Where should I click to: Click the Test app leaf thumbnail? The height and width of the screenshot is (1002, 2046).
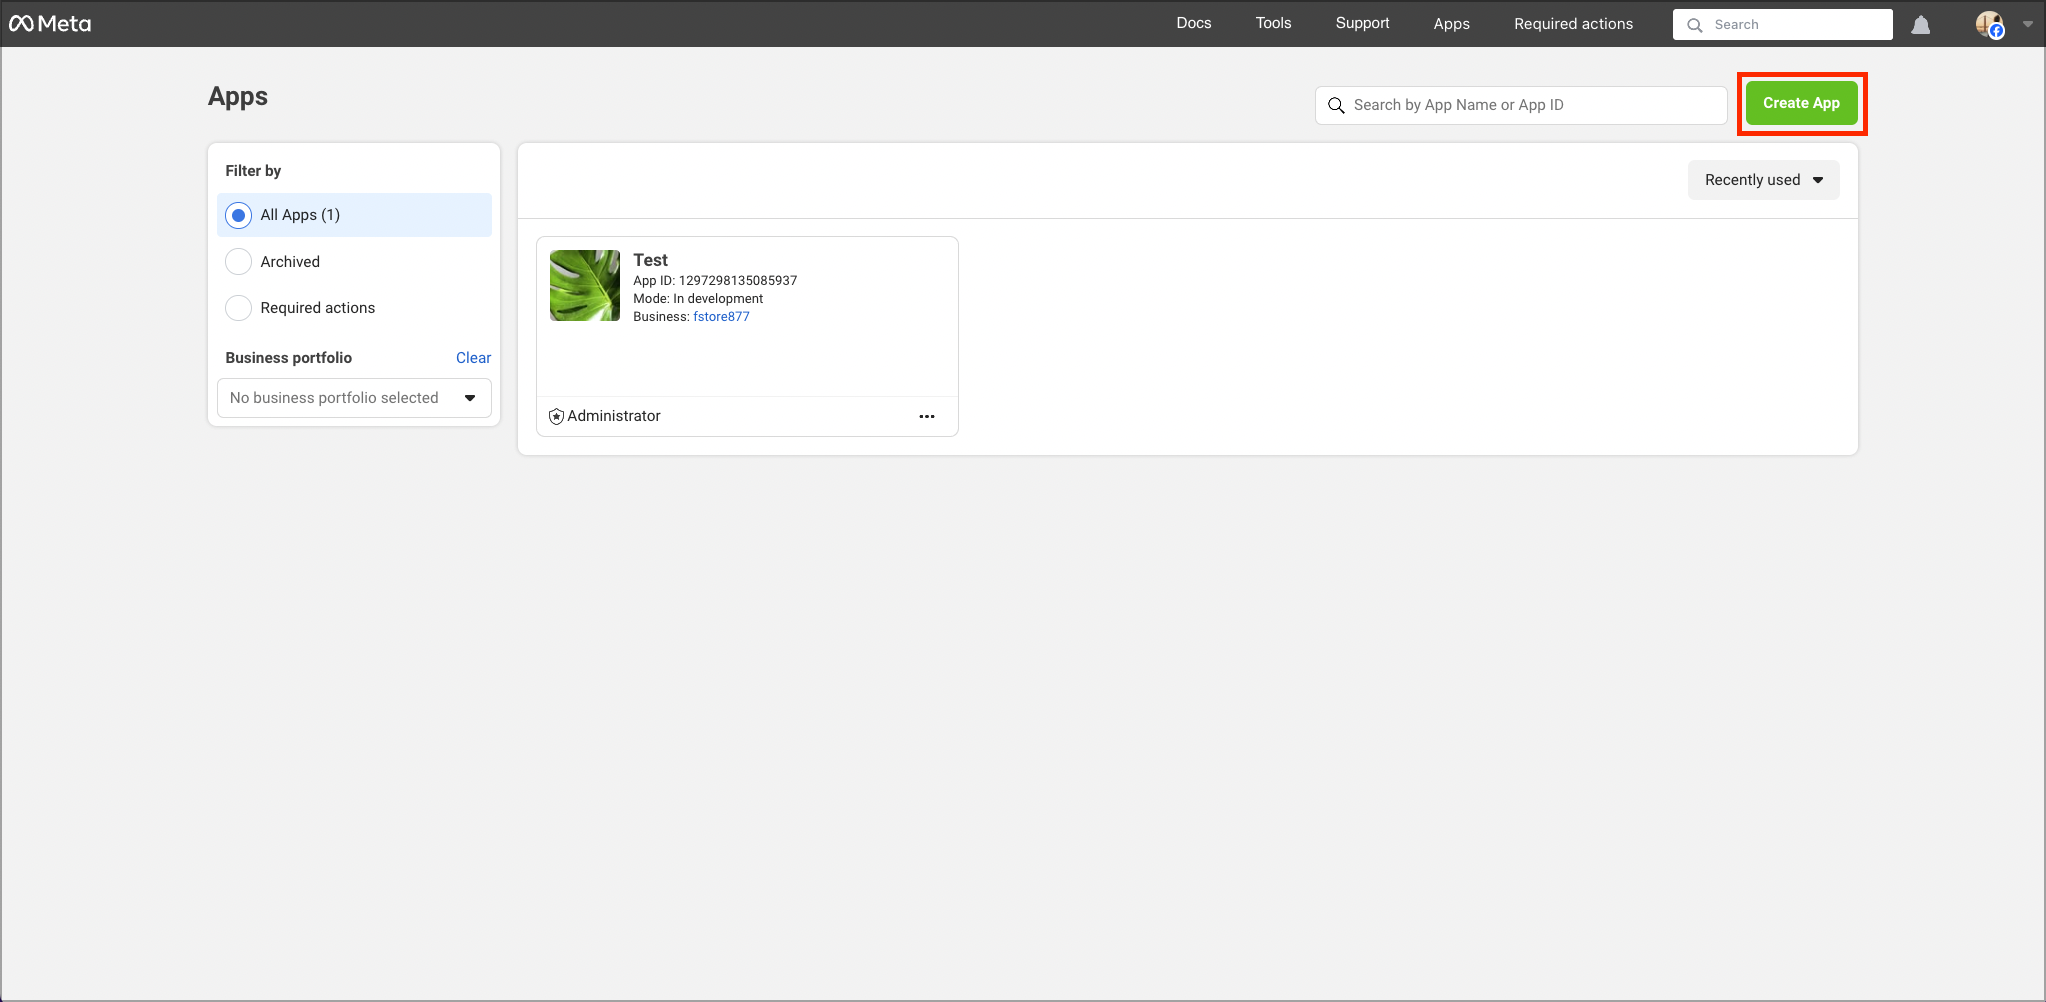pos(585,285)
